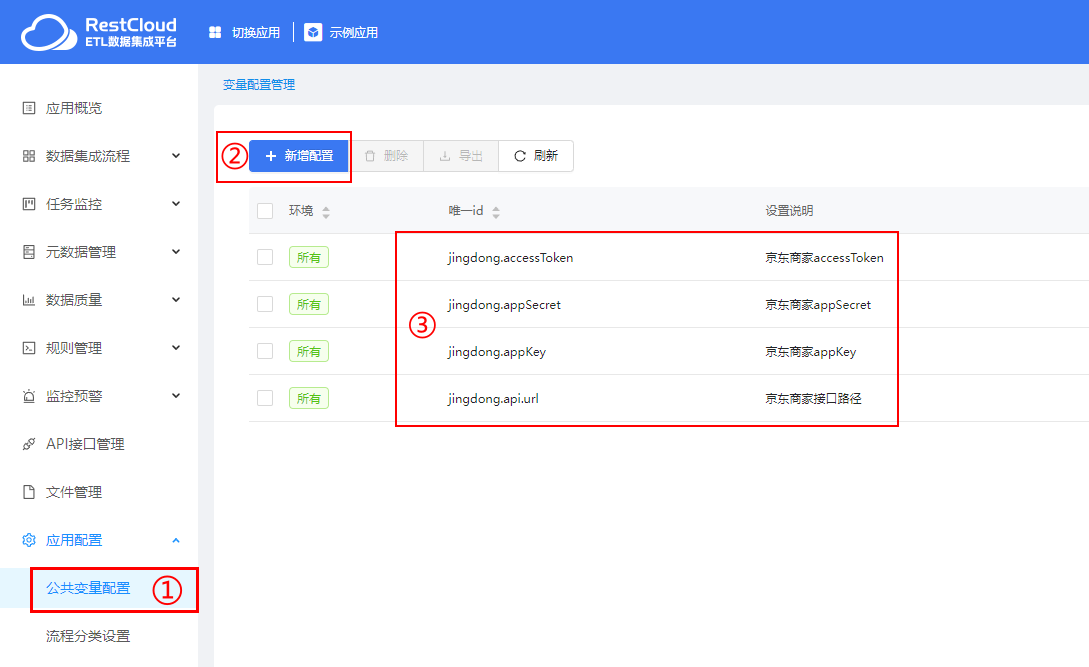
Task: Expand the 数据集成流程 menu chevron
Action: point(176,156)
